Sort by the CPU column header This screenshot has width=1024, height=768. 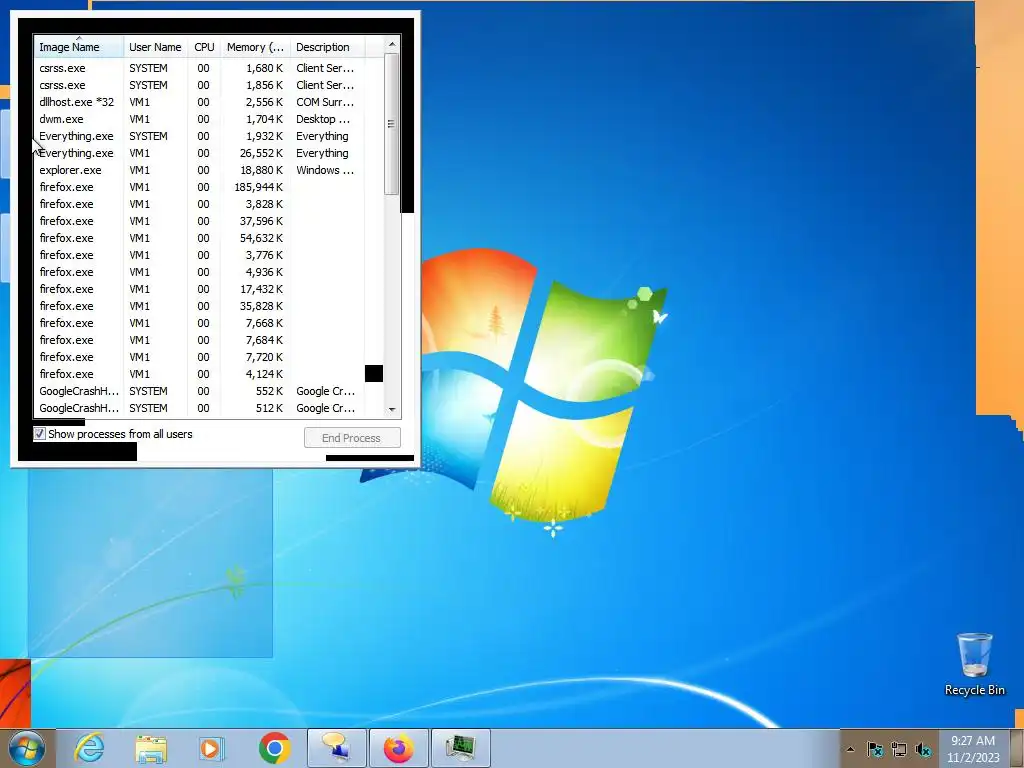[204, 46]
